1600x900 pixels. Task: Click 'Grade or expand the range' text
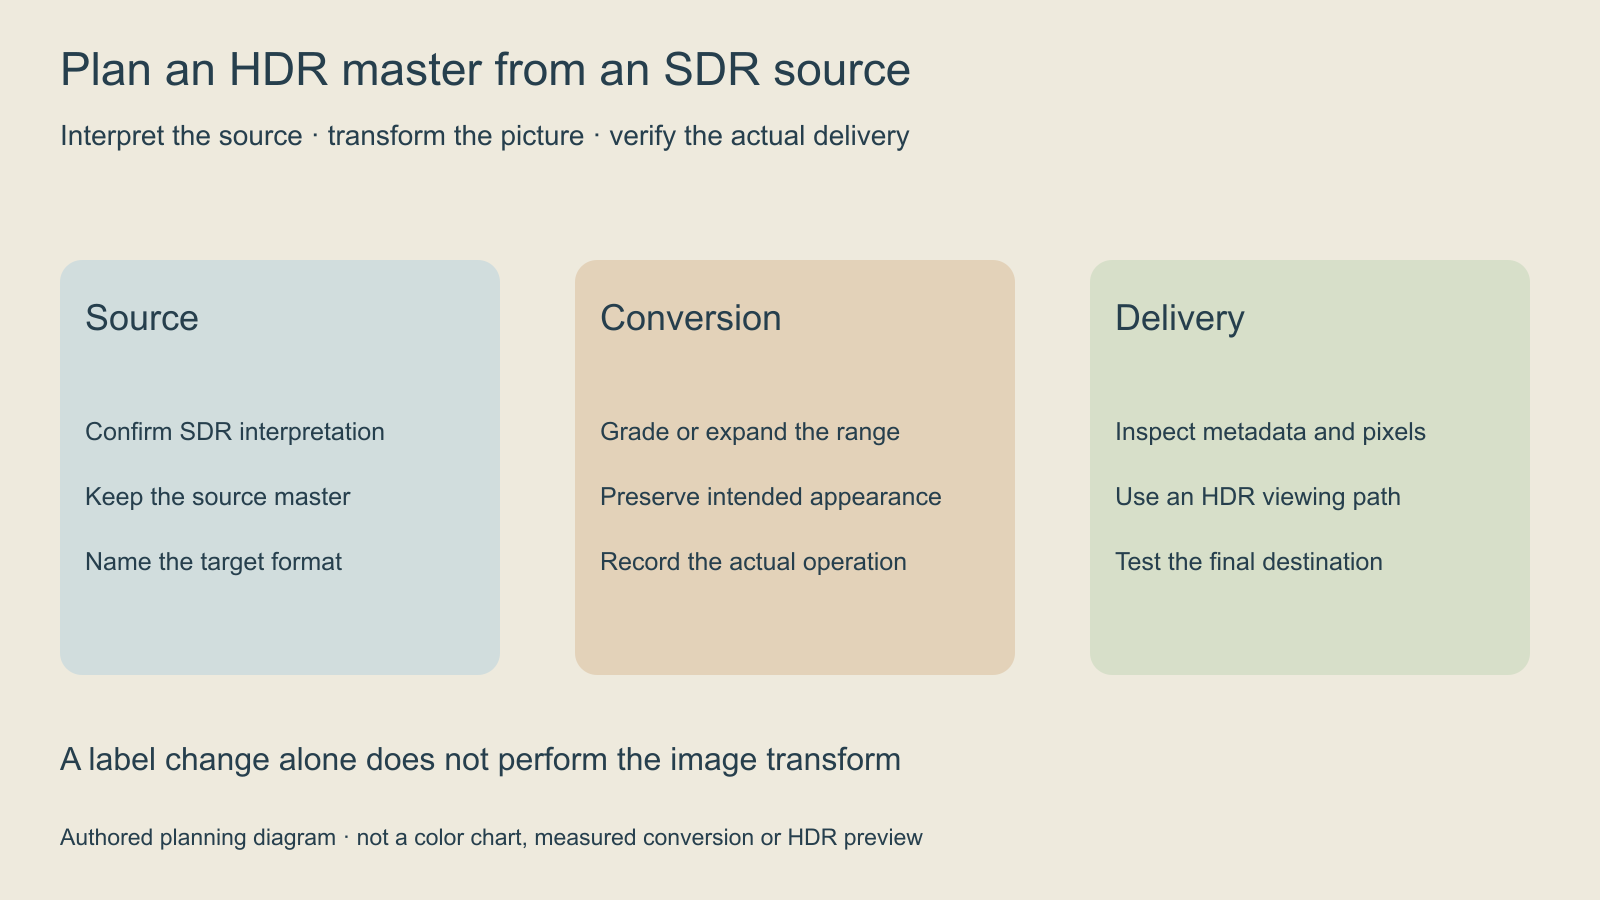point(750,432)
